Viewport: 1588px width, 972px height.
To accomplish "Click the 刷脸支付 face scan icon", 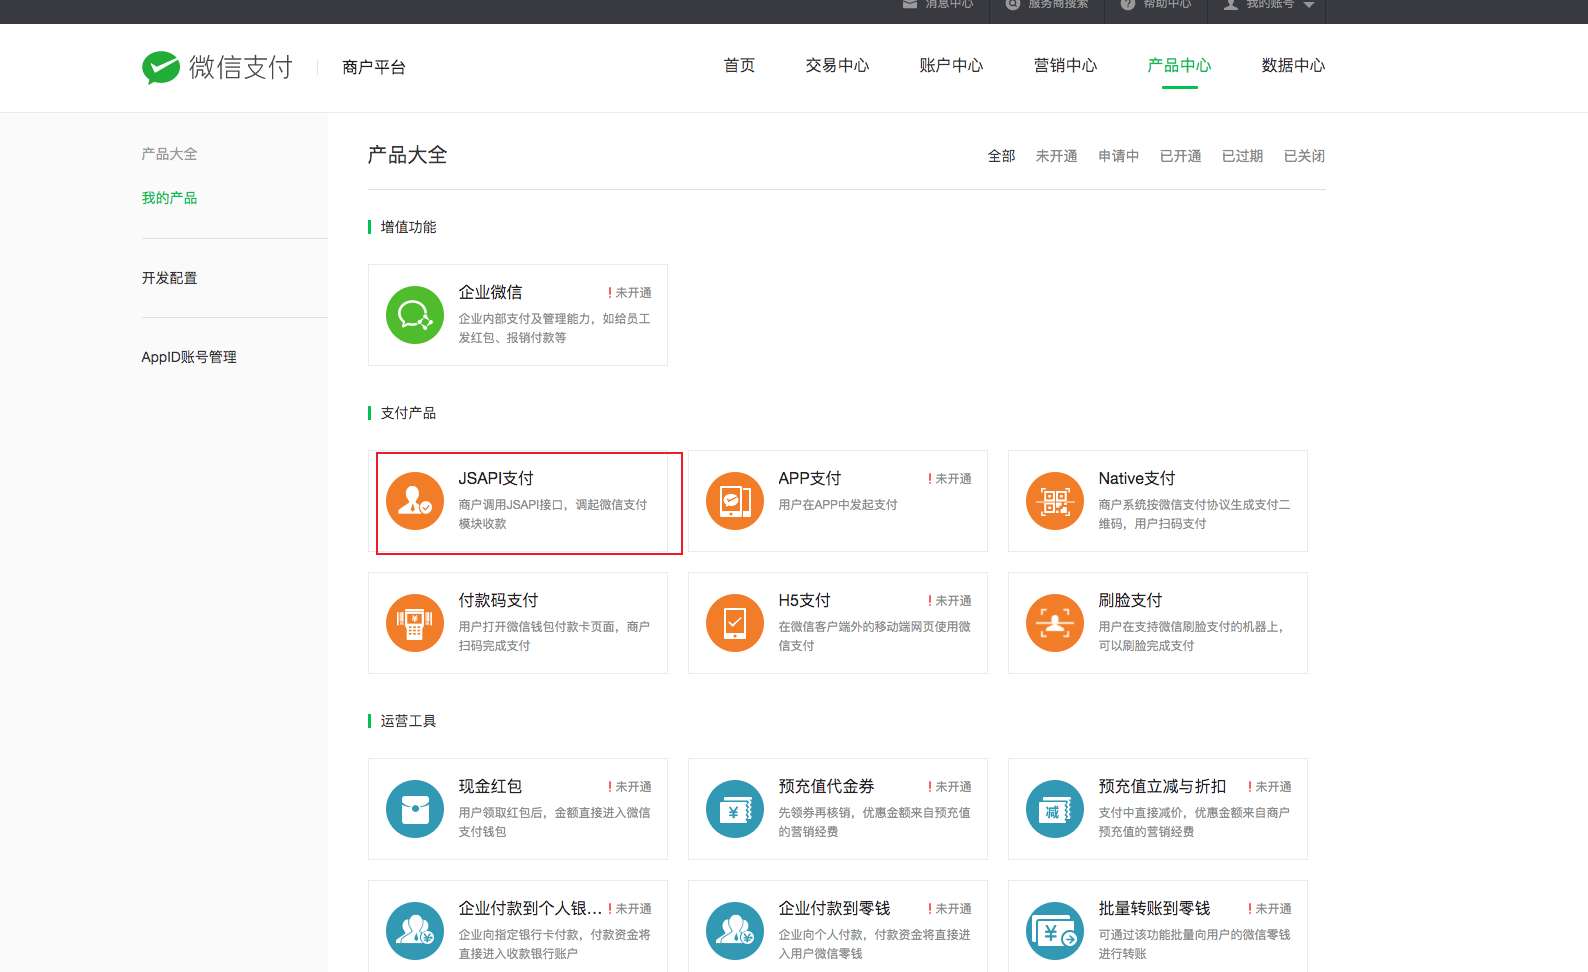I will click(1055, 623).
